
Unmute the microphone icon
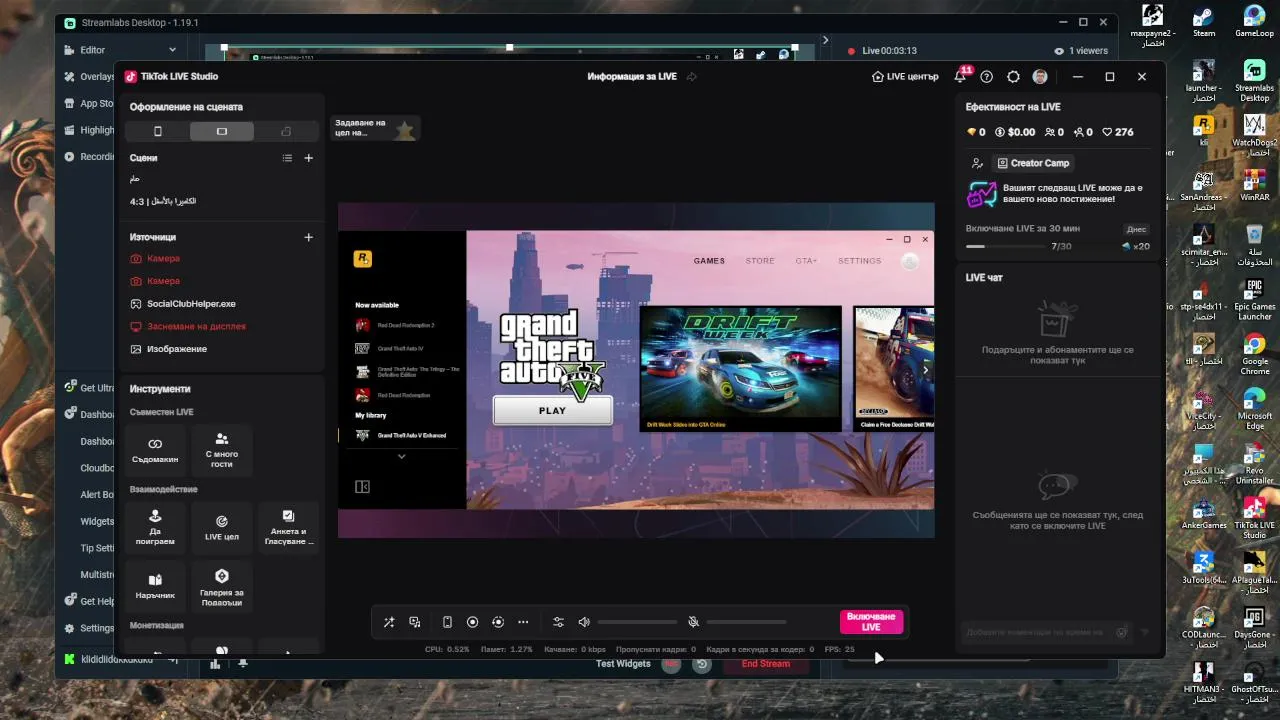693,622
